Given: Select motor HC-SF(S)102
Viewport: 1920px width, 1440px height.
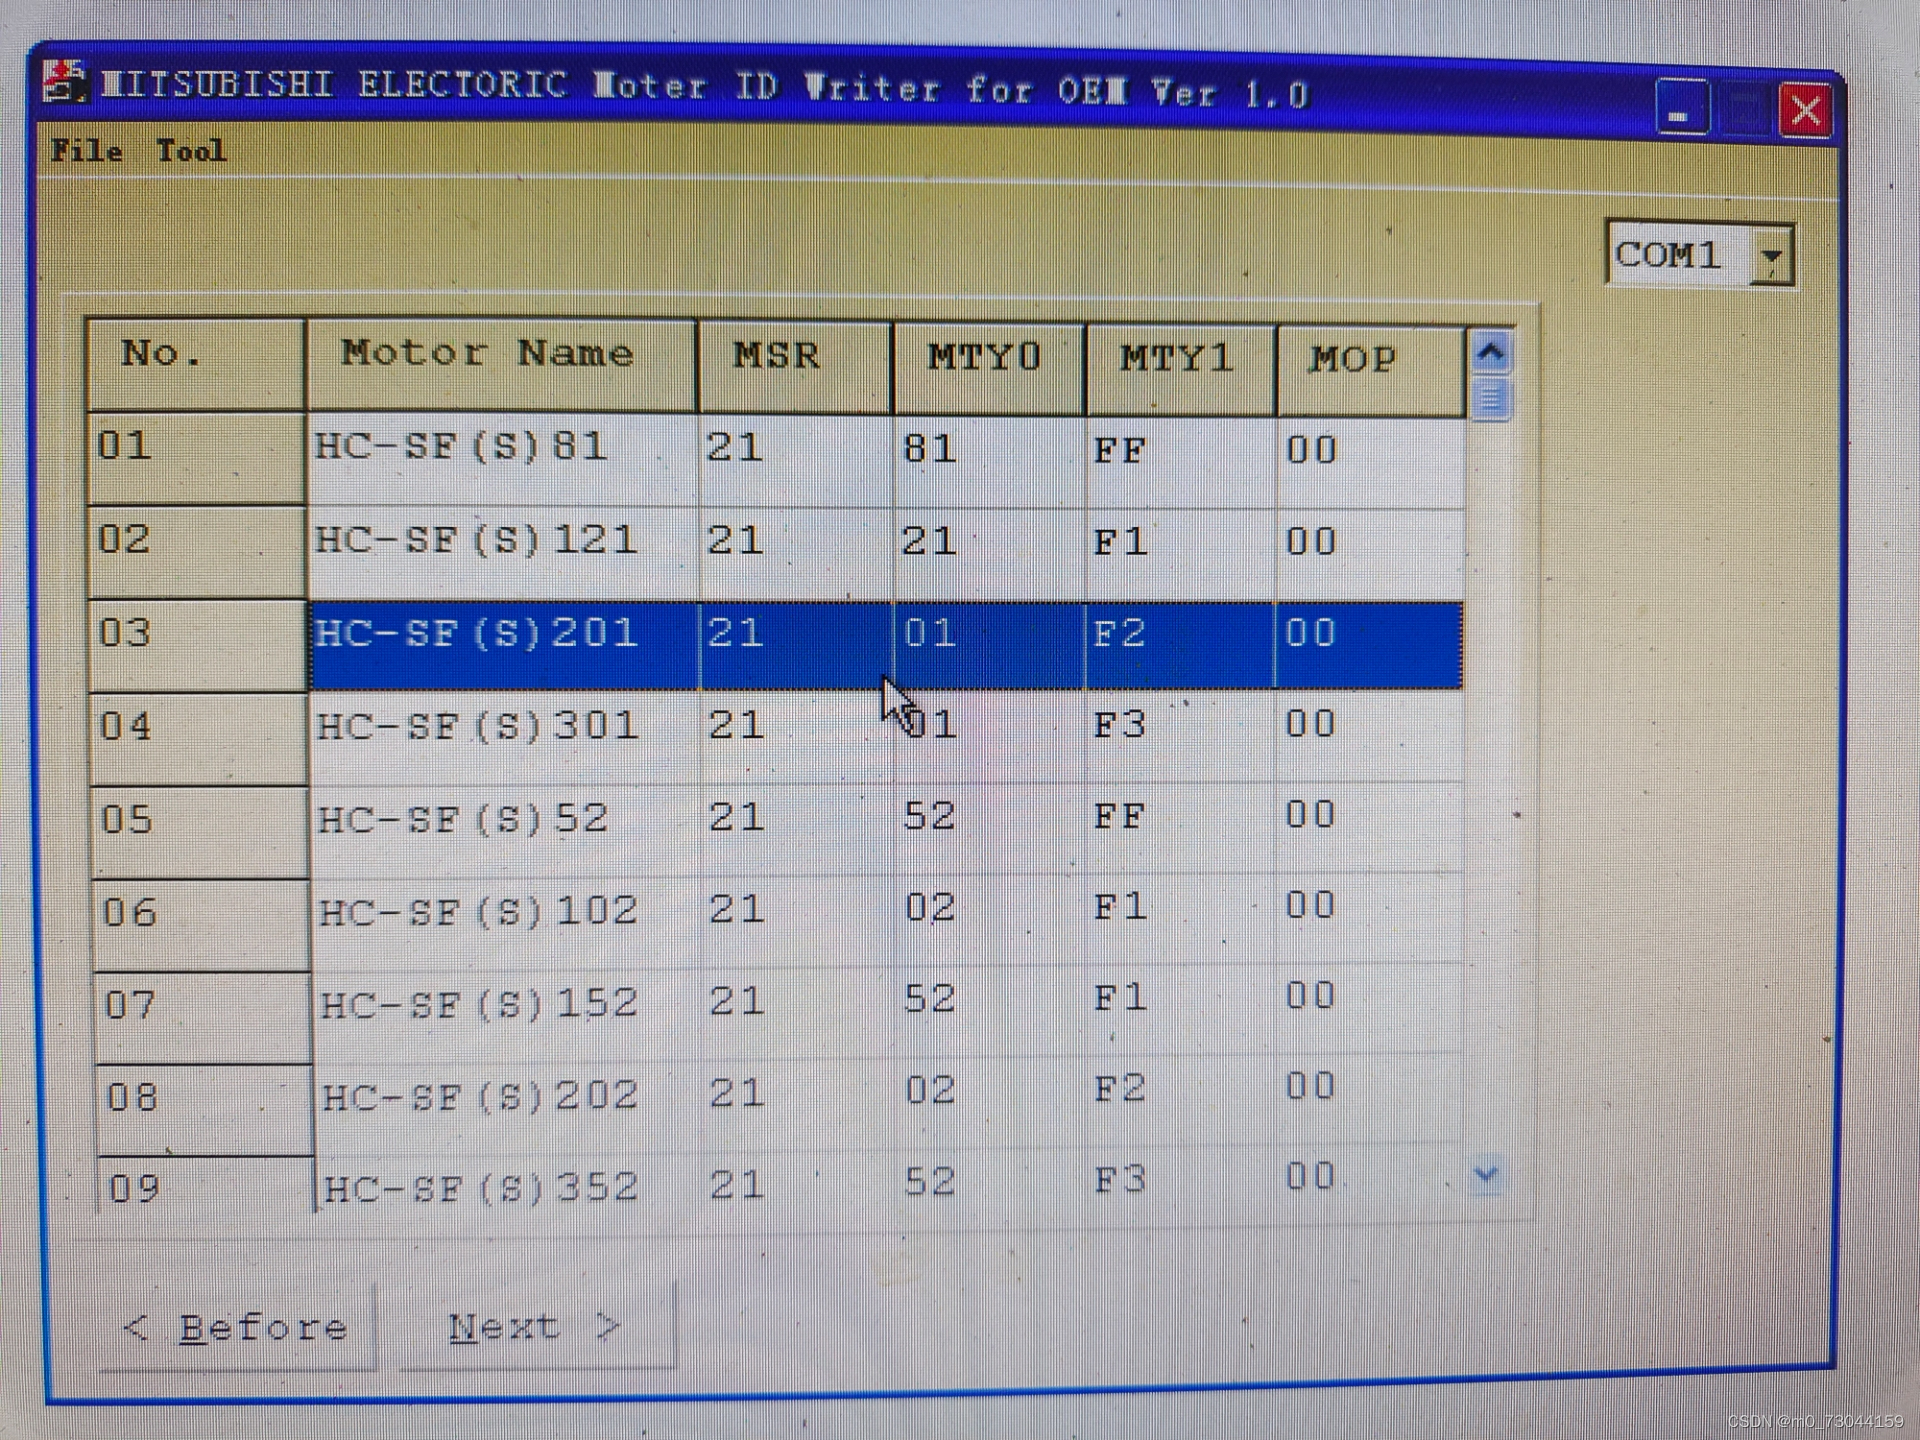Looking at the screenshot, I should coord(507,921).
